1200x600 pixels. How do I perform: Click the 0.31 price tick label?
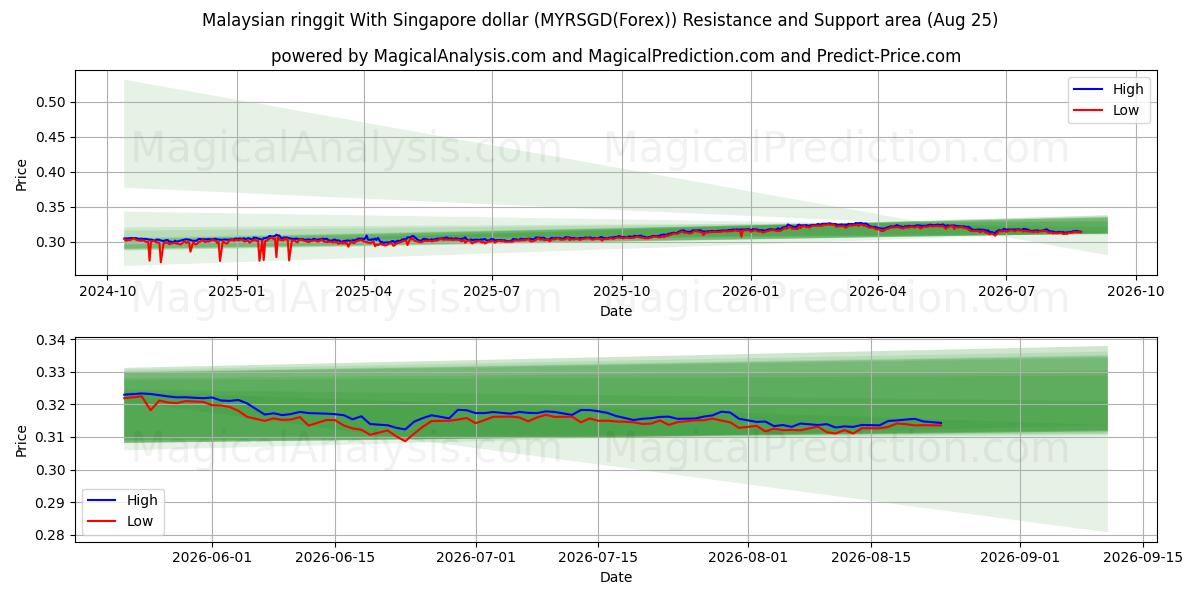point(52,437)
